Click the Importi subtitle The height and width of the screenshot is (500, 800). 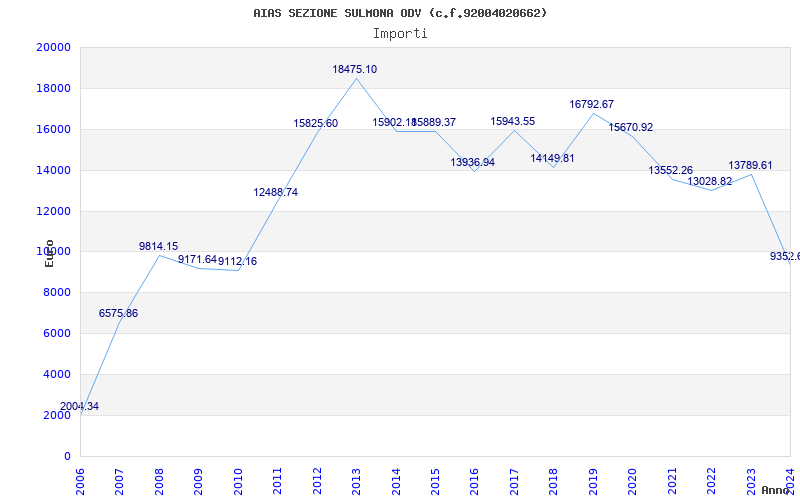tap(400, 34)
